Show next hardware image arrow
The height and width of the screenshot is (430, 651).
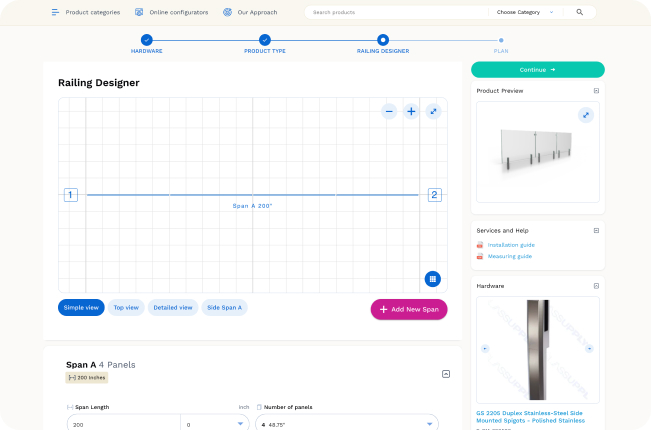[x=589, y=349]
